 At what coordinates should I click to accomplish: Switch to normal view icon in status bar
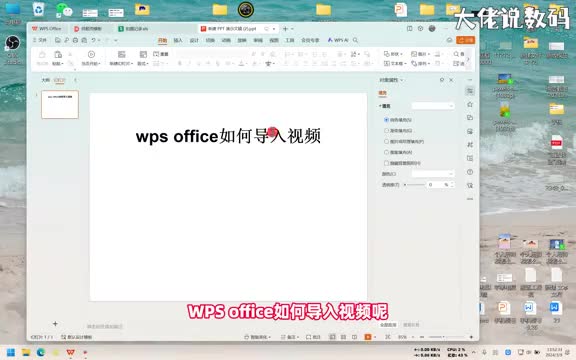(x=332, y=337)
